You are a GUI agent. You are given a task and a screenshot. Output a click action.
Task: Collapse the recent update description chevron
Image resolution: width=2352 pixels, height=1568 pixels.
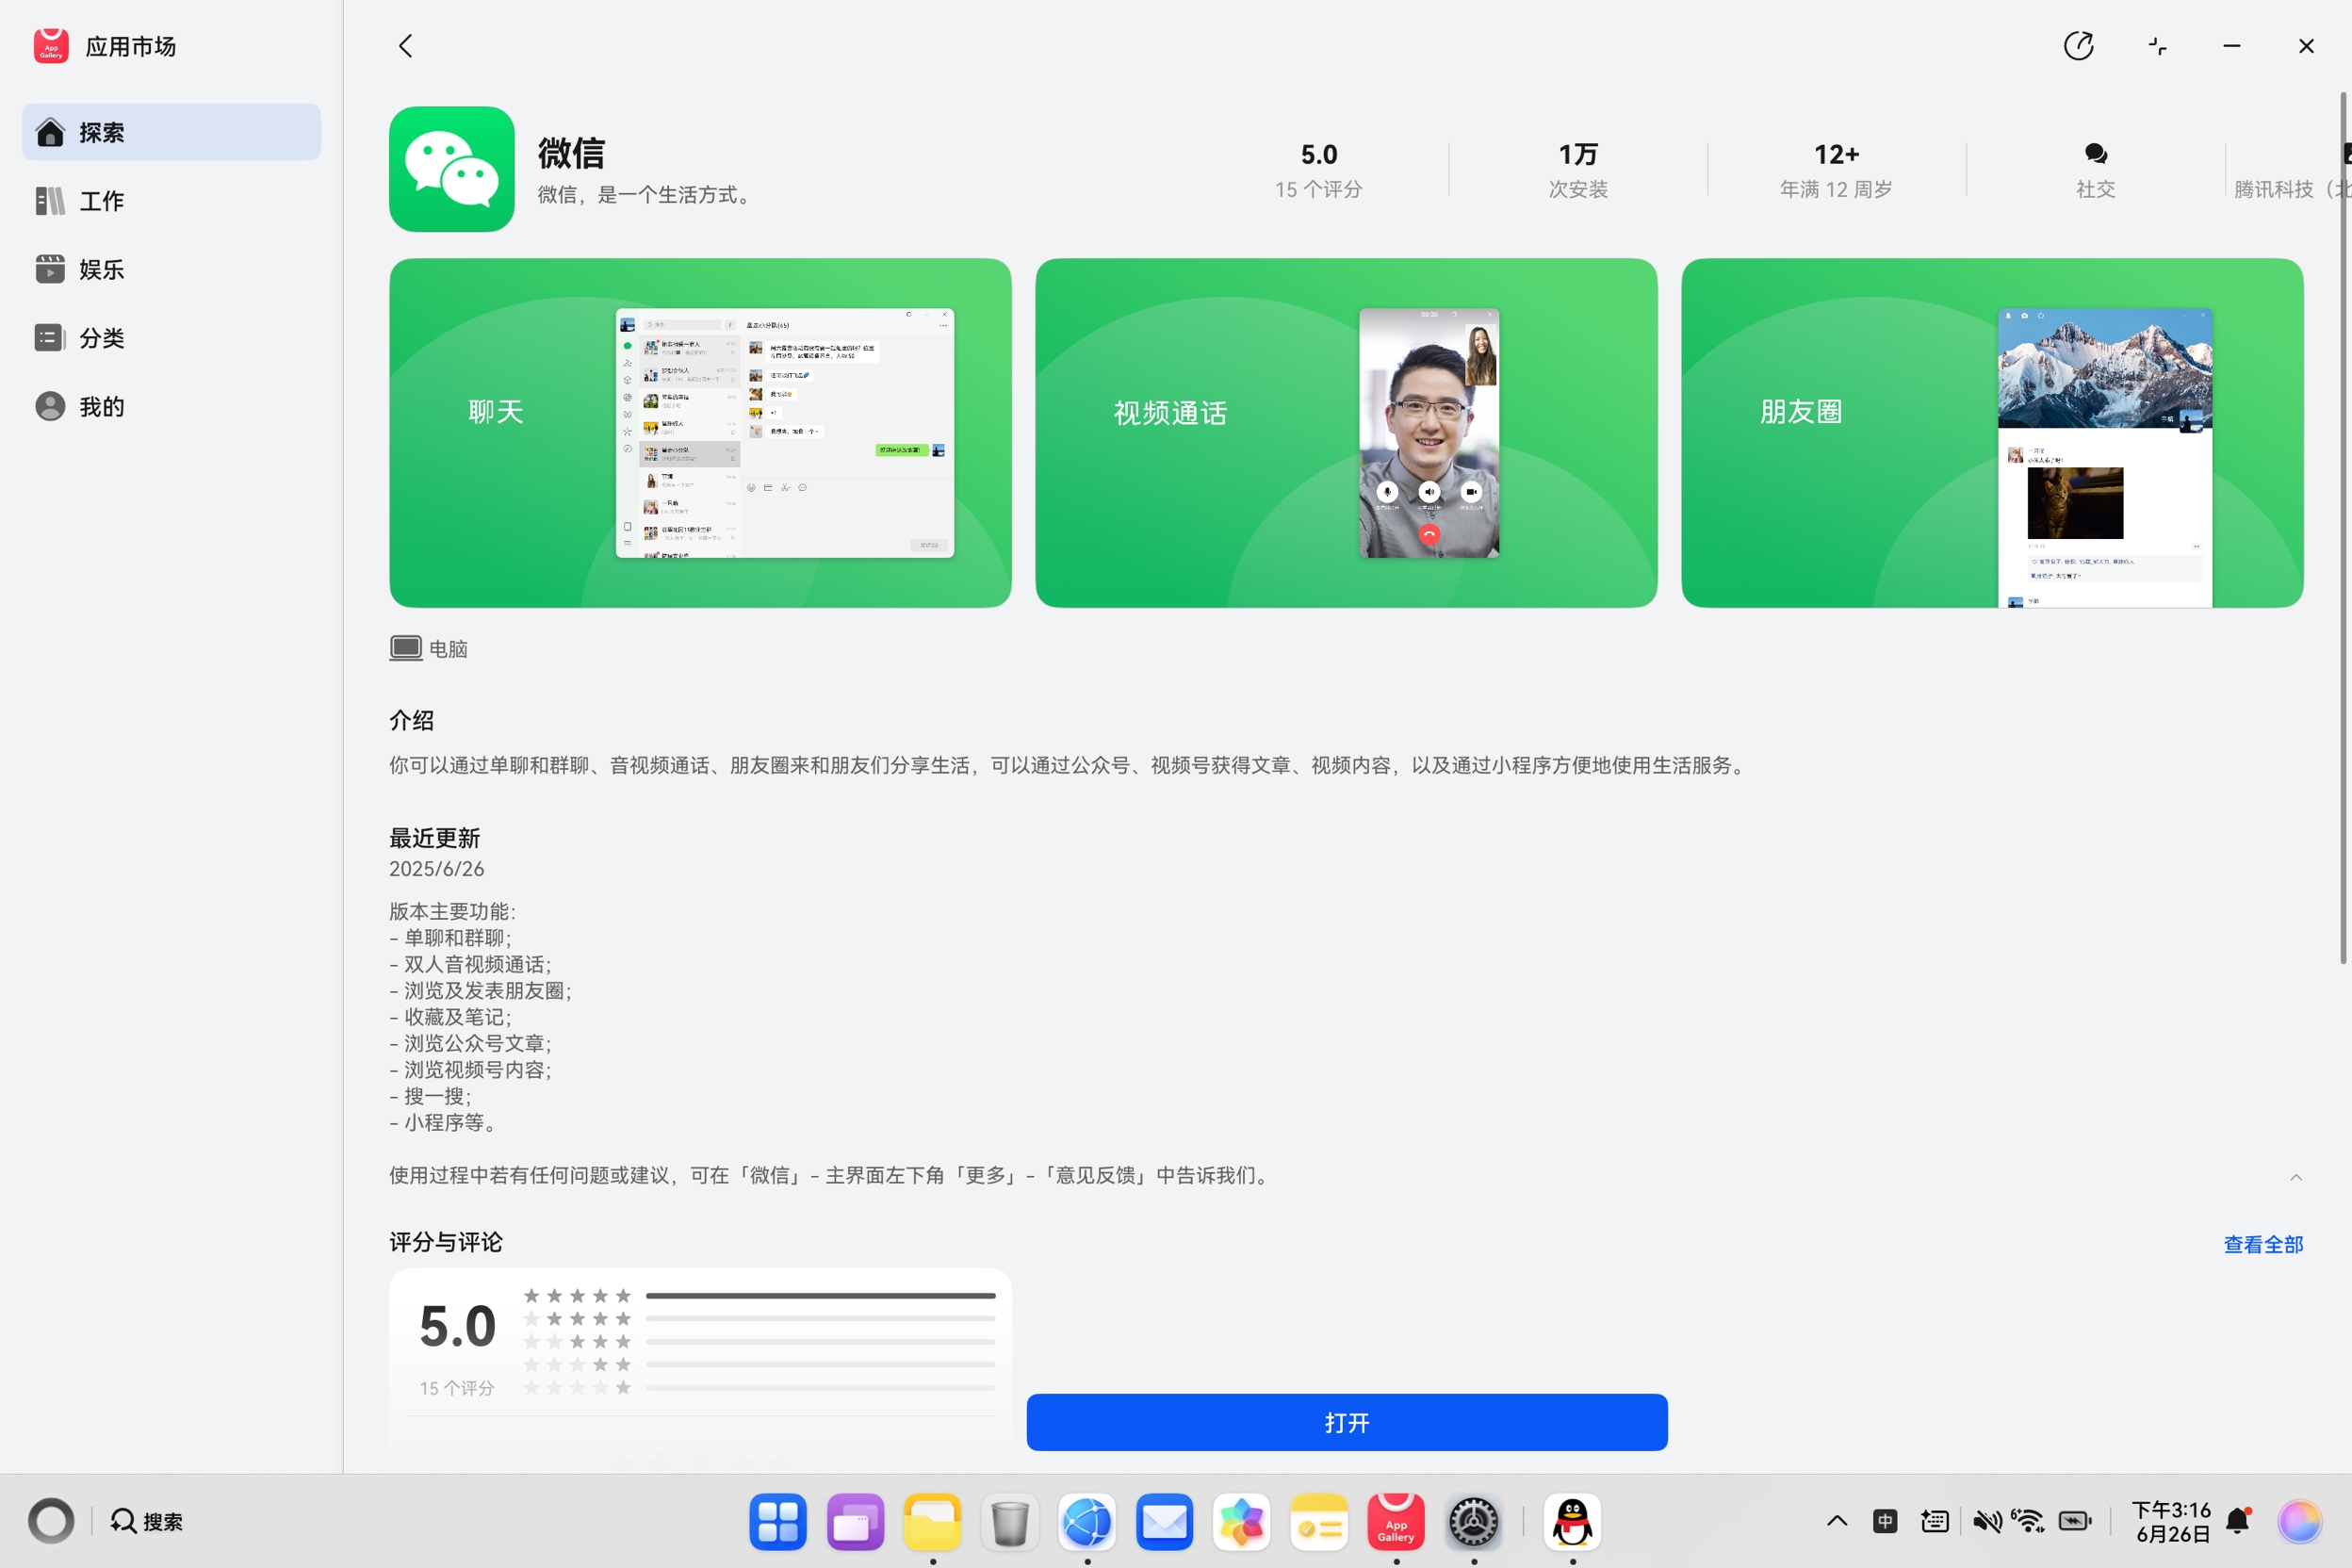pyautogui.click(x=2296, y=1177)
